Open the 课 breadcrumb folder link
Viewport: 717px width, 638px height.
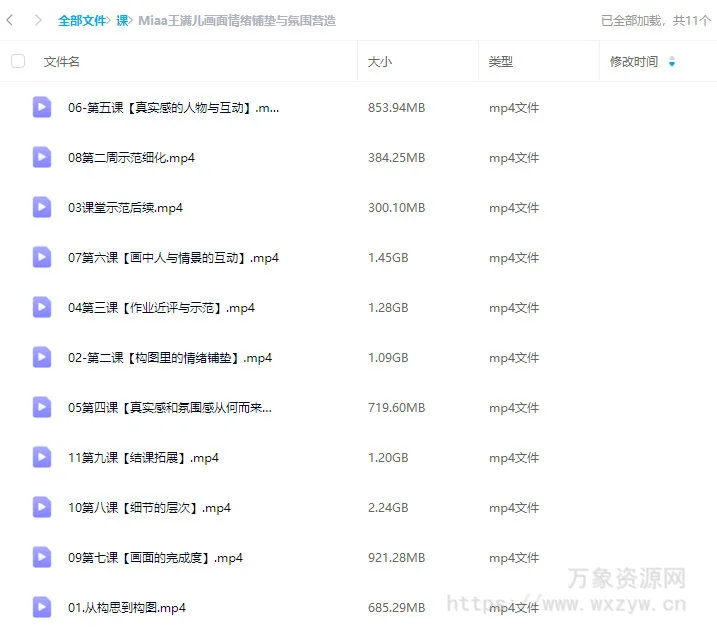point(122,21)
